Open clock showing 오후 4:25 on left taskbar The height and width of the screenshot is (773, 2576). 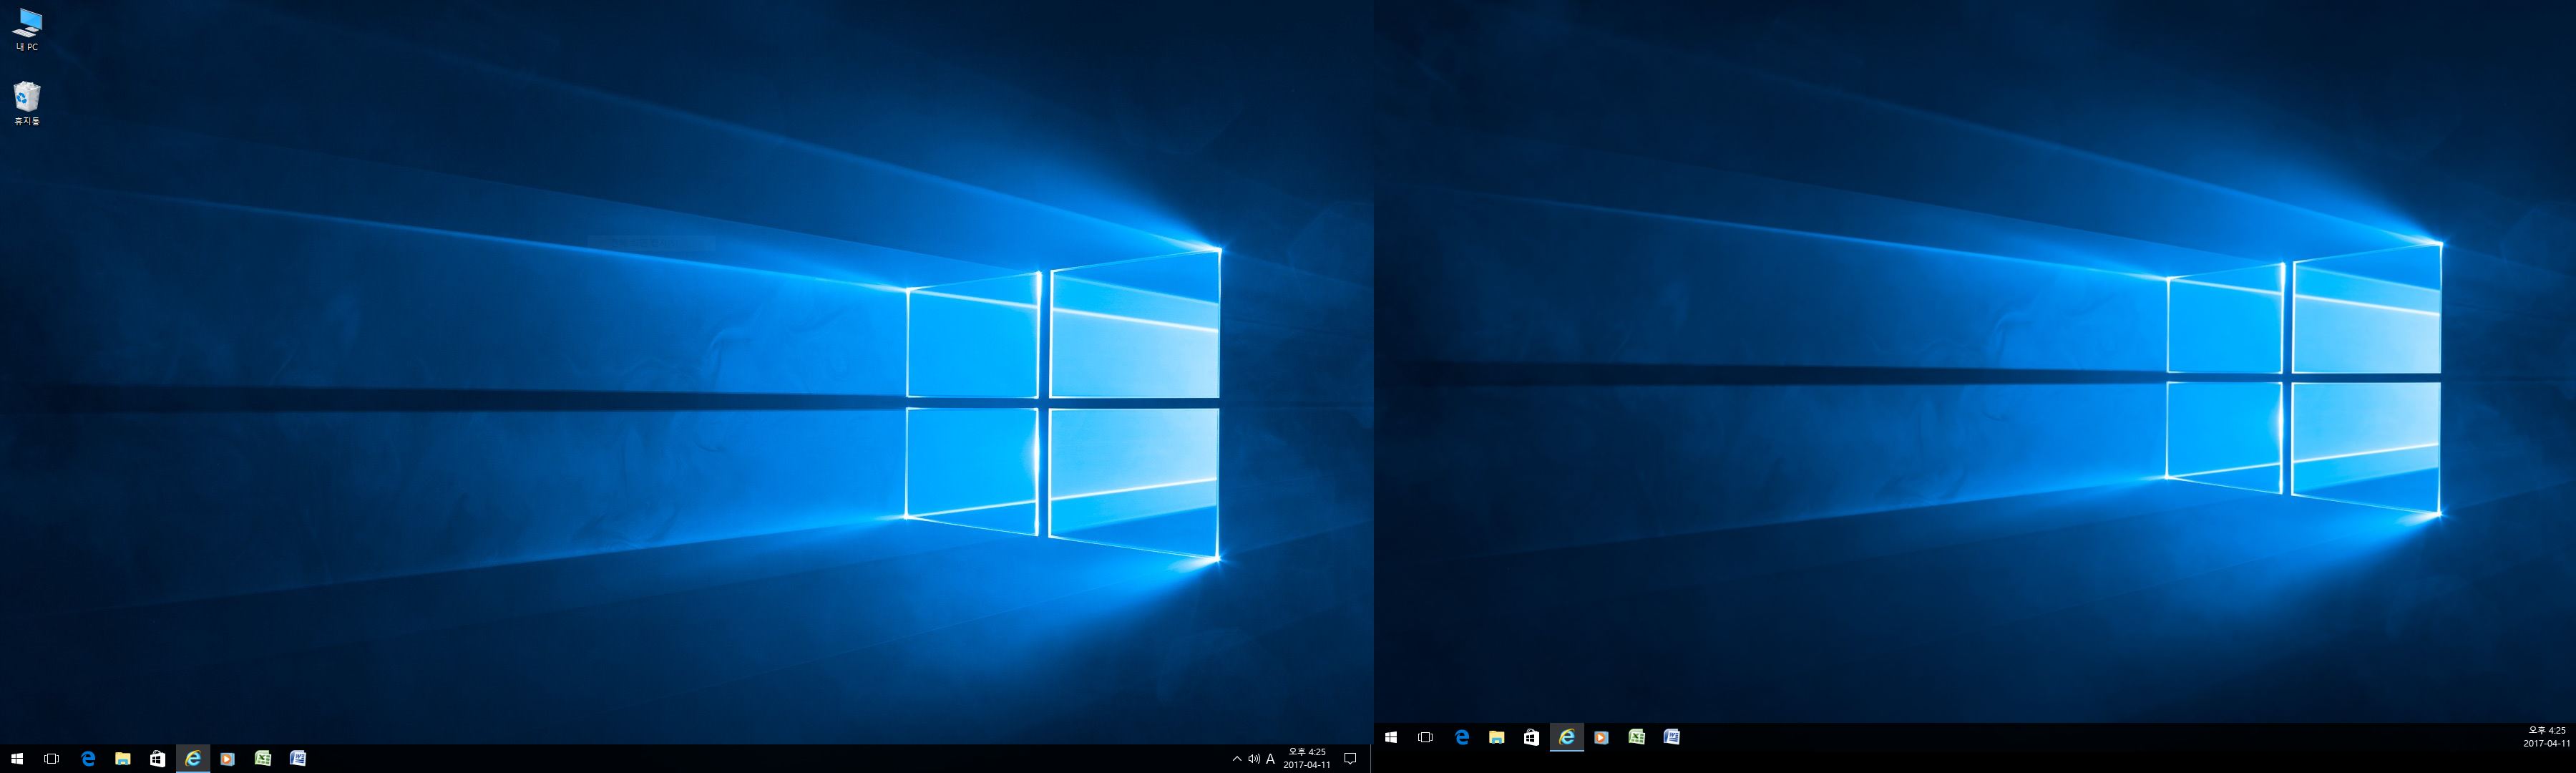1307,759
